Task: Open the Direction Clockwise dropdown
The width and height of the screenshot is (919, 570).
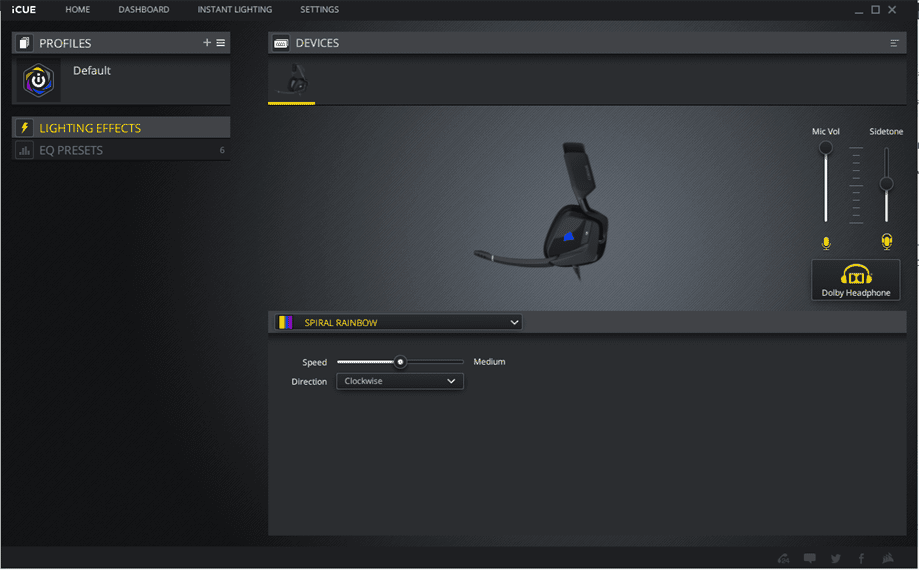Action: (x=400, y=381)
